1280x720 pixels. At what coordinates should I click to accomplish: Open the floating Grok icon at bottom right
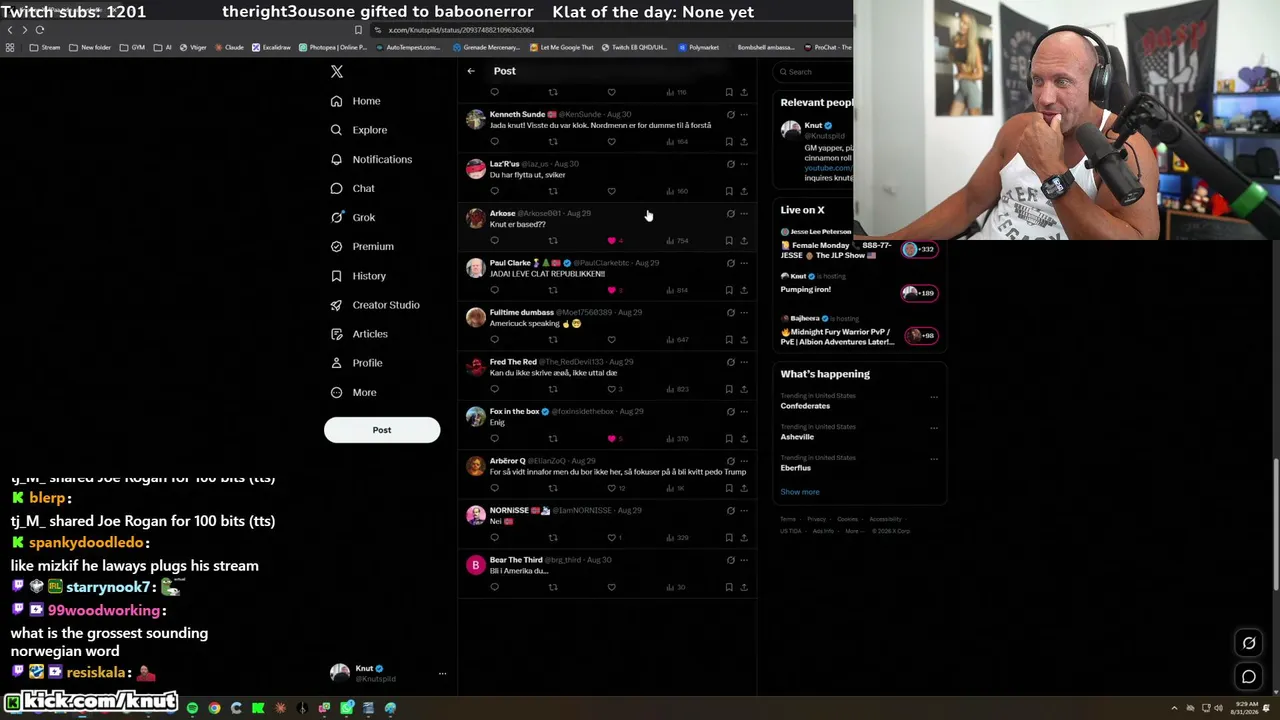[x=1249, y=643]
